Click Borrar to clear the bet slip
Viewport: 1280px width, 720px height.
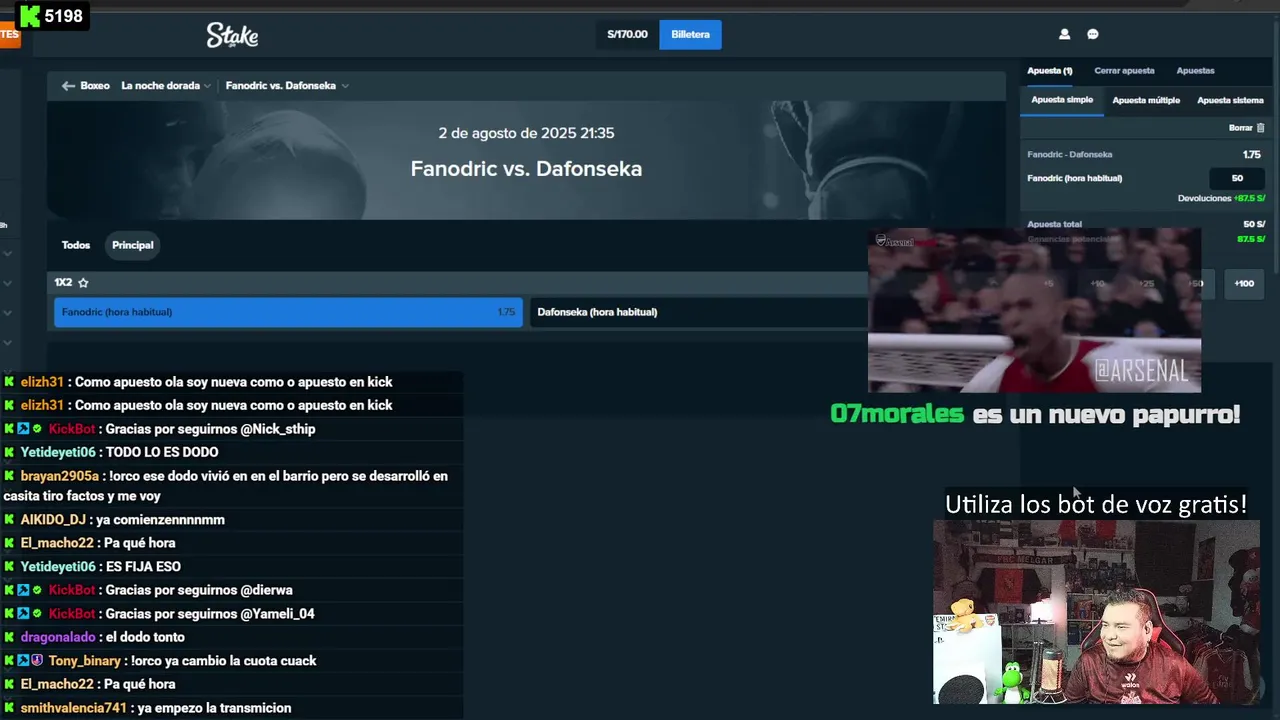tap(1240, 128)
